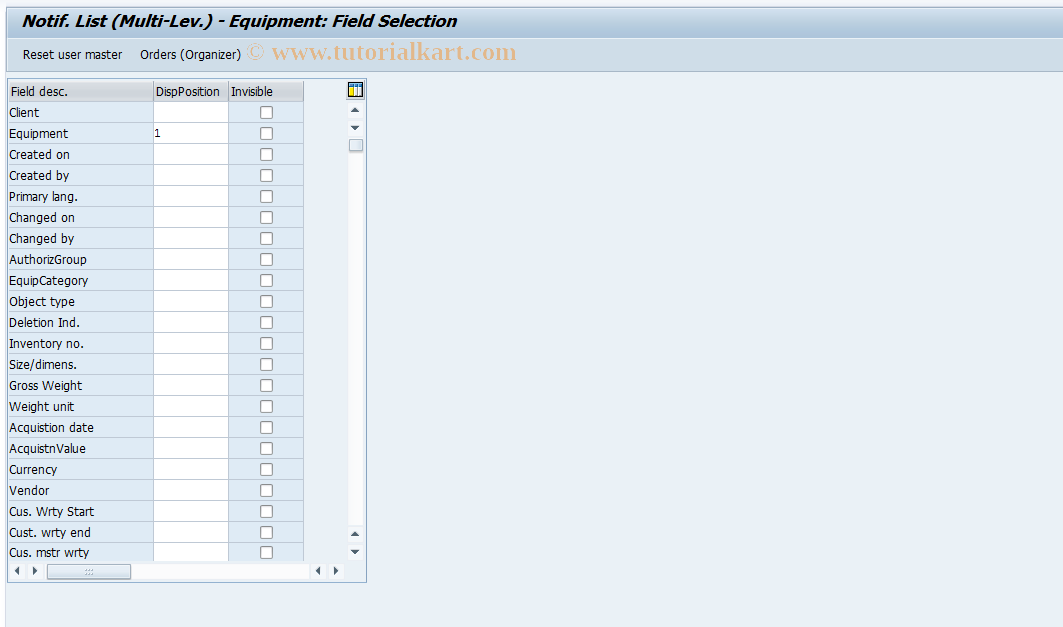Tick Invisible for Changed on
Viewport: 1063px width, 627px height.
point(266,218)
